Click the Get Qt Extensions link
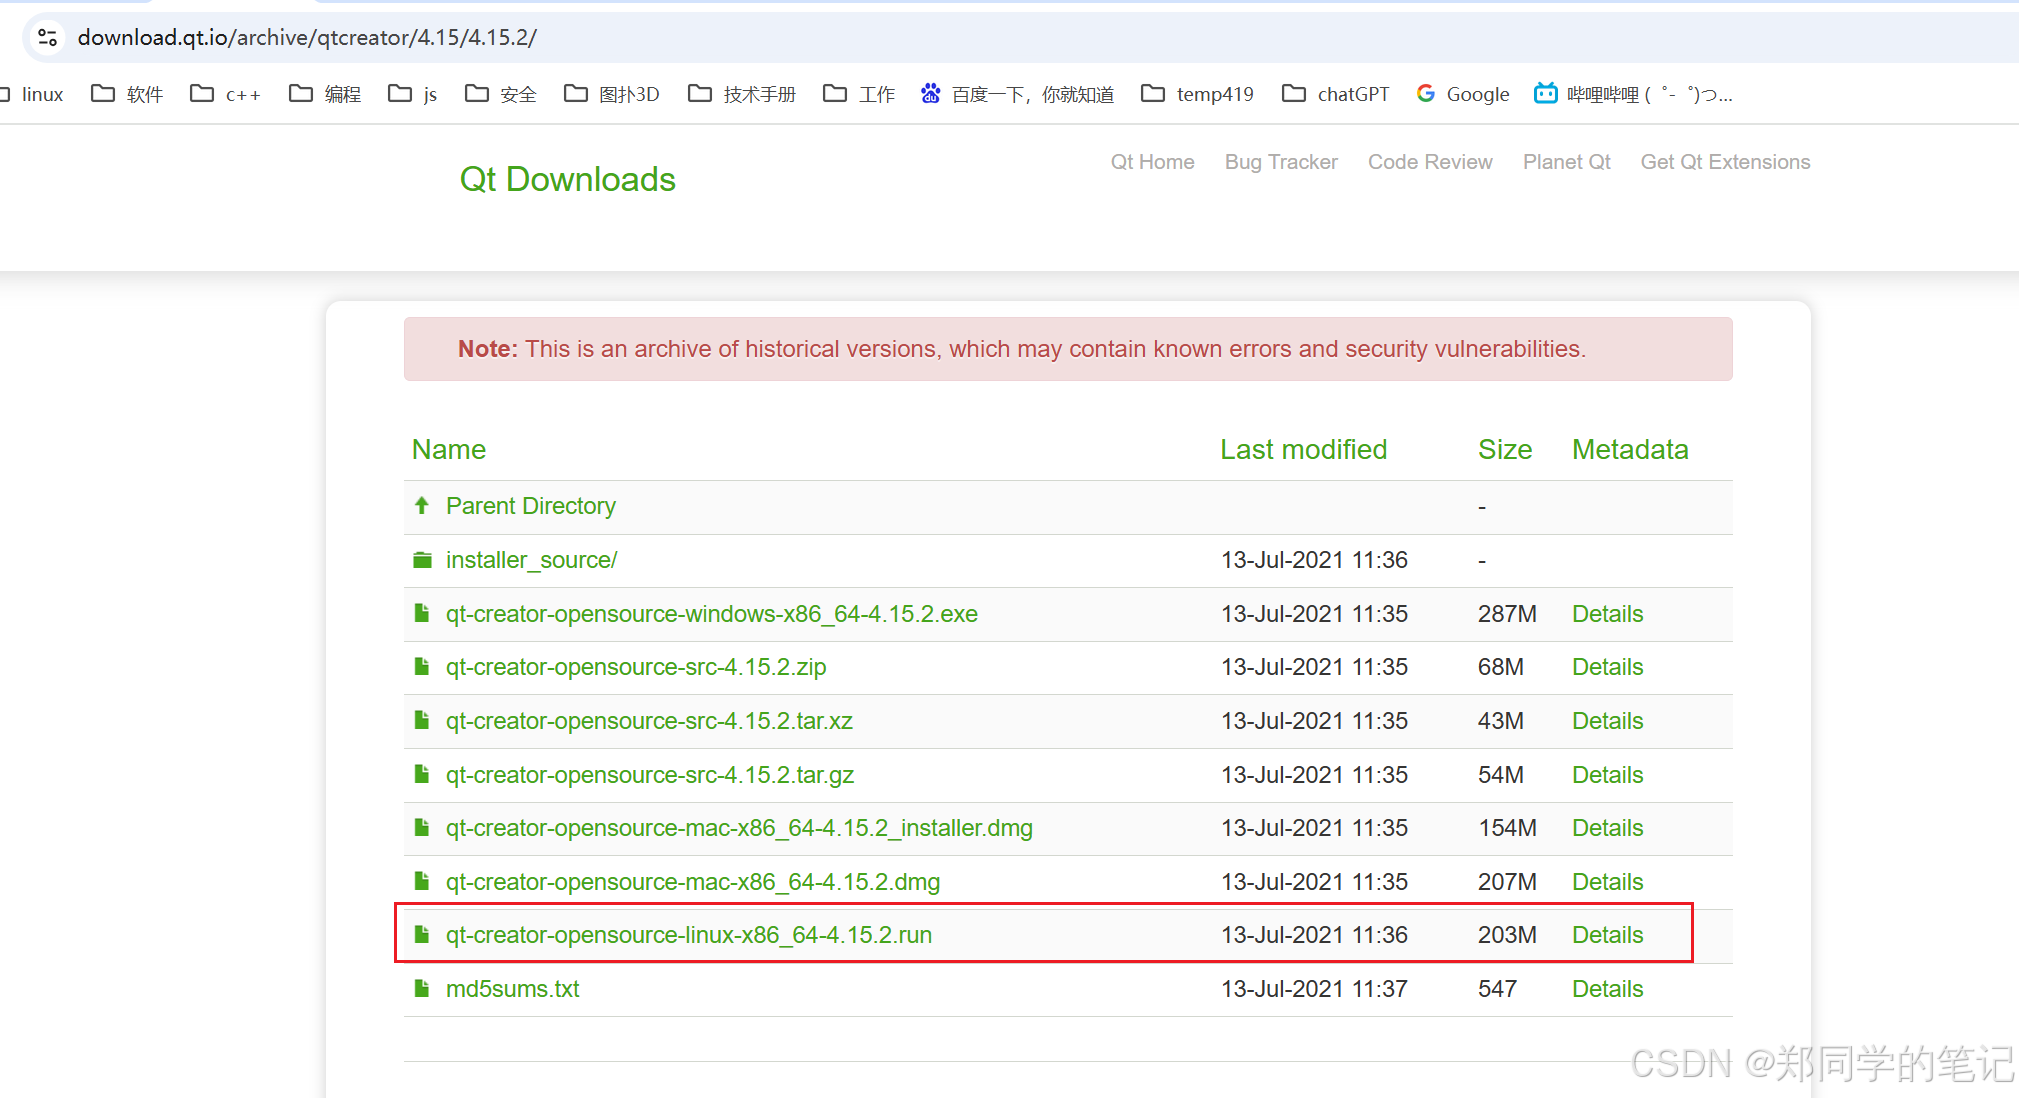Image resolution: width=2019 pixels, height=1098 pixels. click(1724, 162)
